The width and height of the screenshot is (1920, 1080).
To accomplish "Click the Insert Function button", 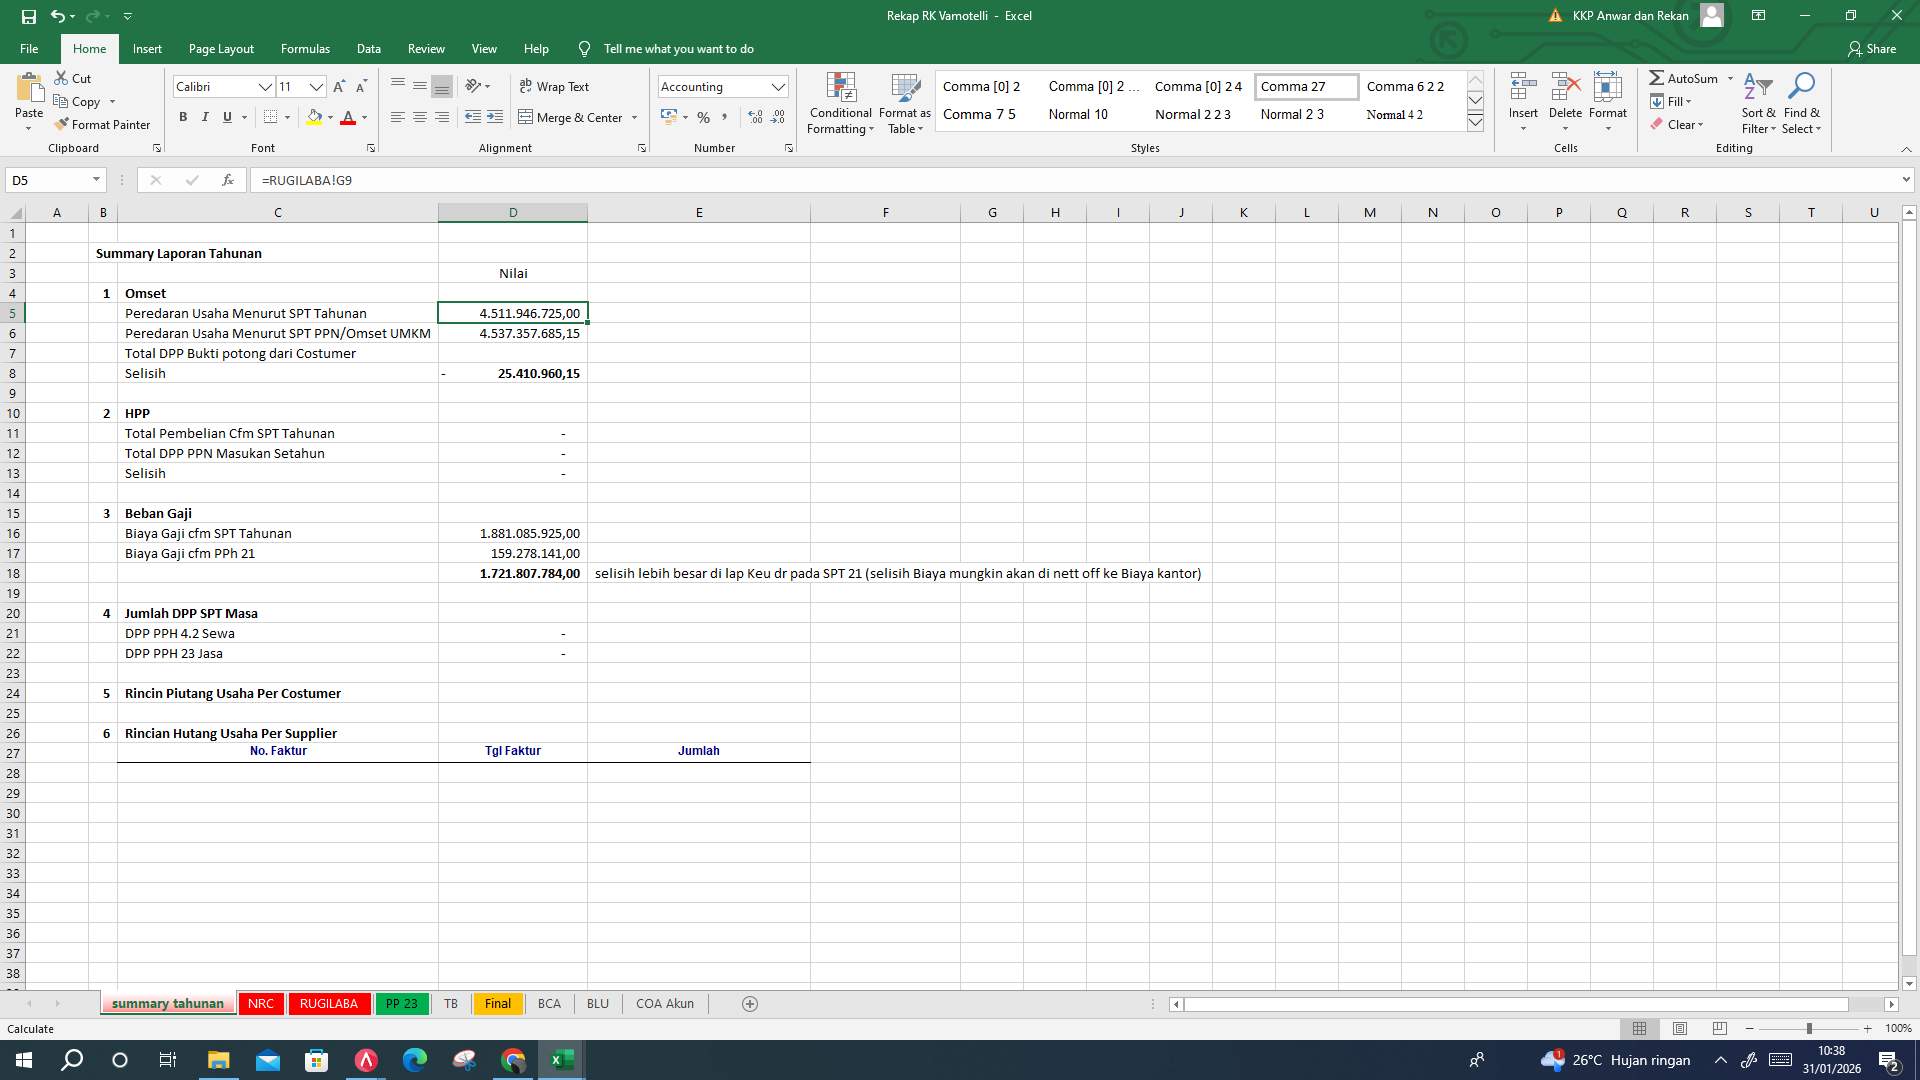I will pyautogui.click(x=228, y=180).
